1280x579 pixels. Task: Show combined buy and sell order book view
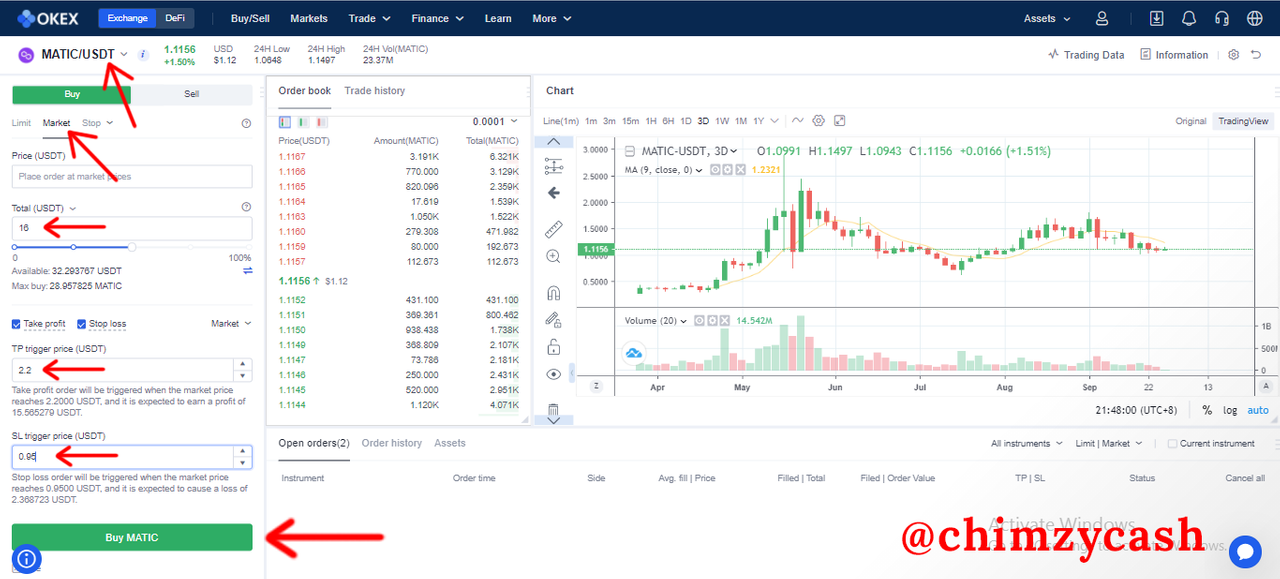click(285, 122)
